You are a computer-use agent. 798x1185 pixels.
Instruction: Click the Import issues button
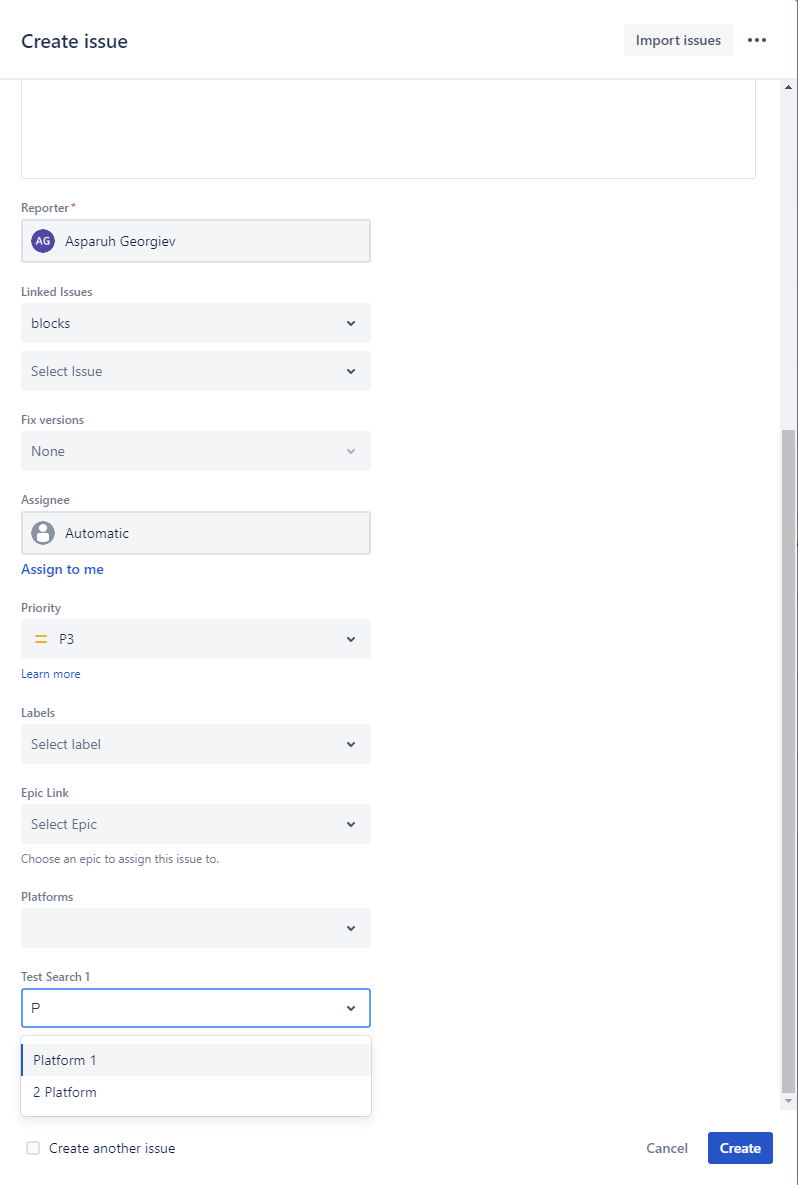678,40
